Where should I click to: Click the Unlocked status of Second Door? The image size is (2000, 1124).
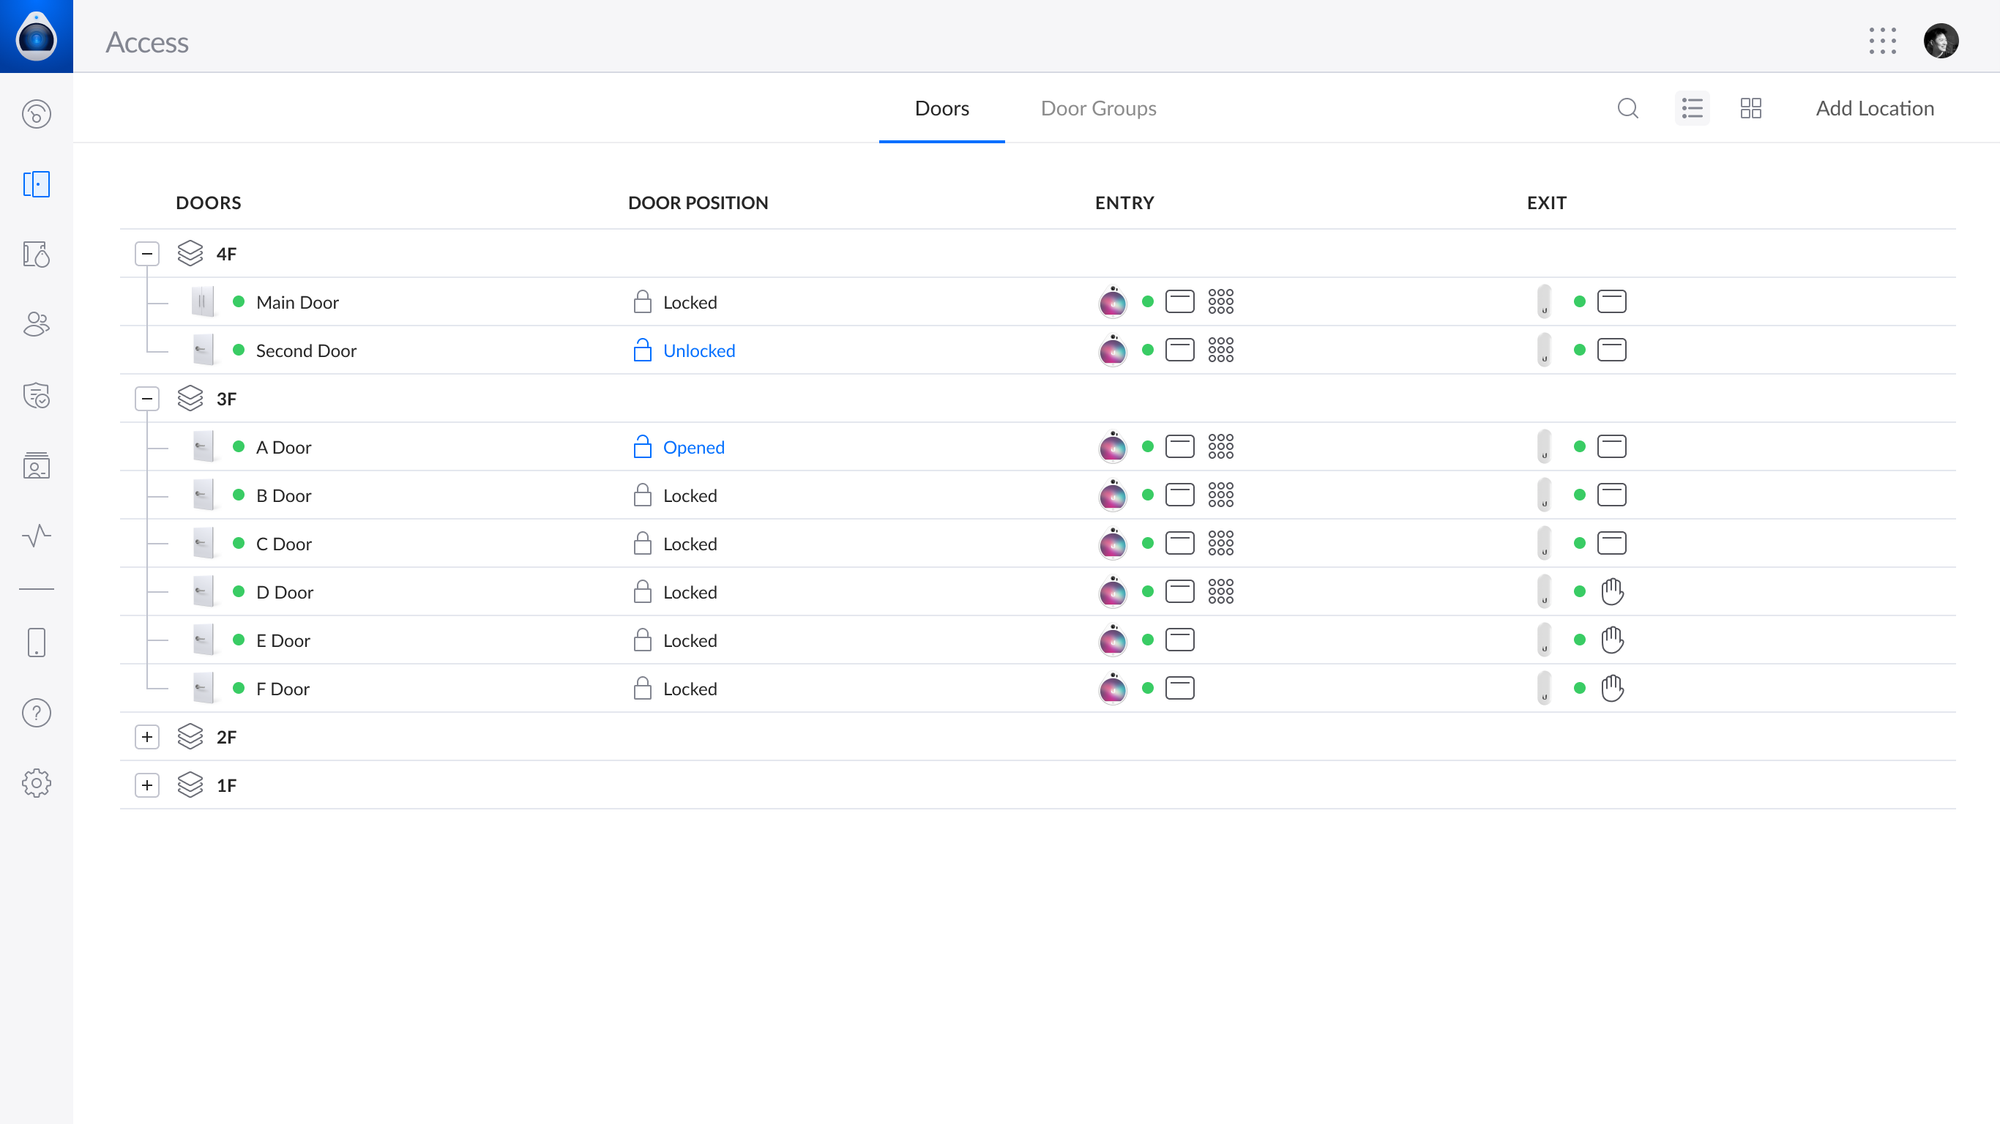[698, 351]
